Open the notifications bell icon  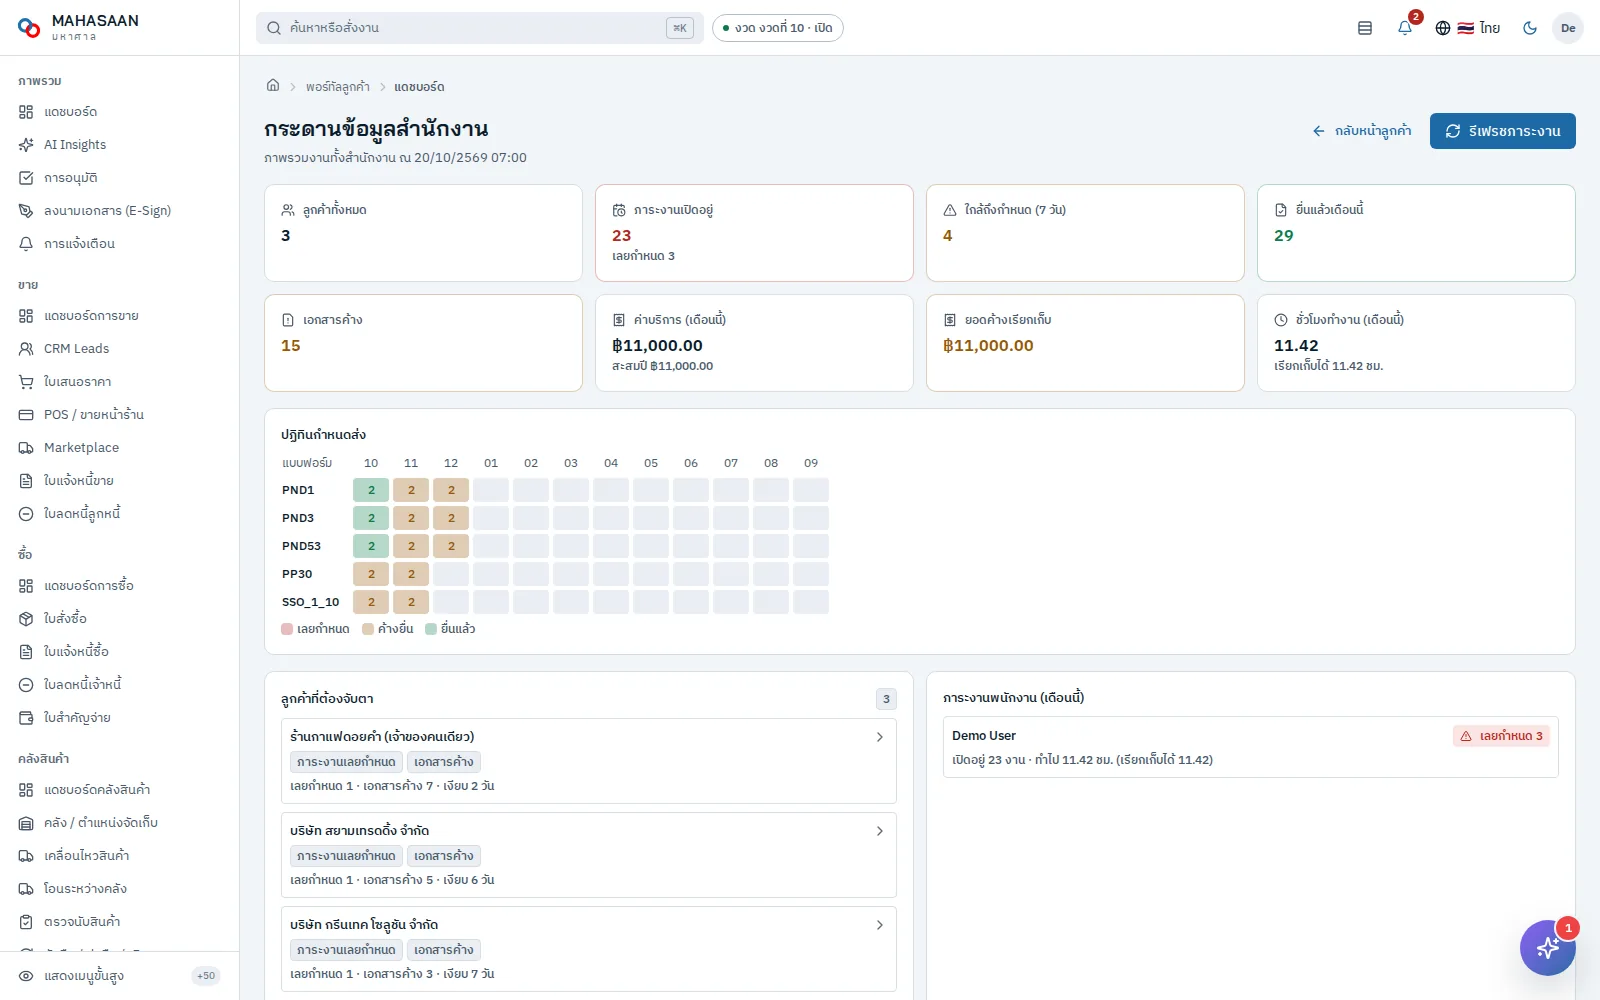coord(1405,28)
